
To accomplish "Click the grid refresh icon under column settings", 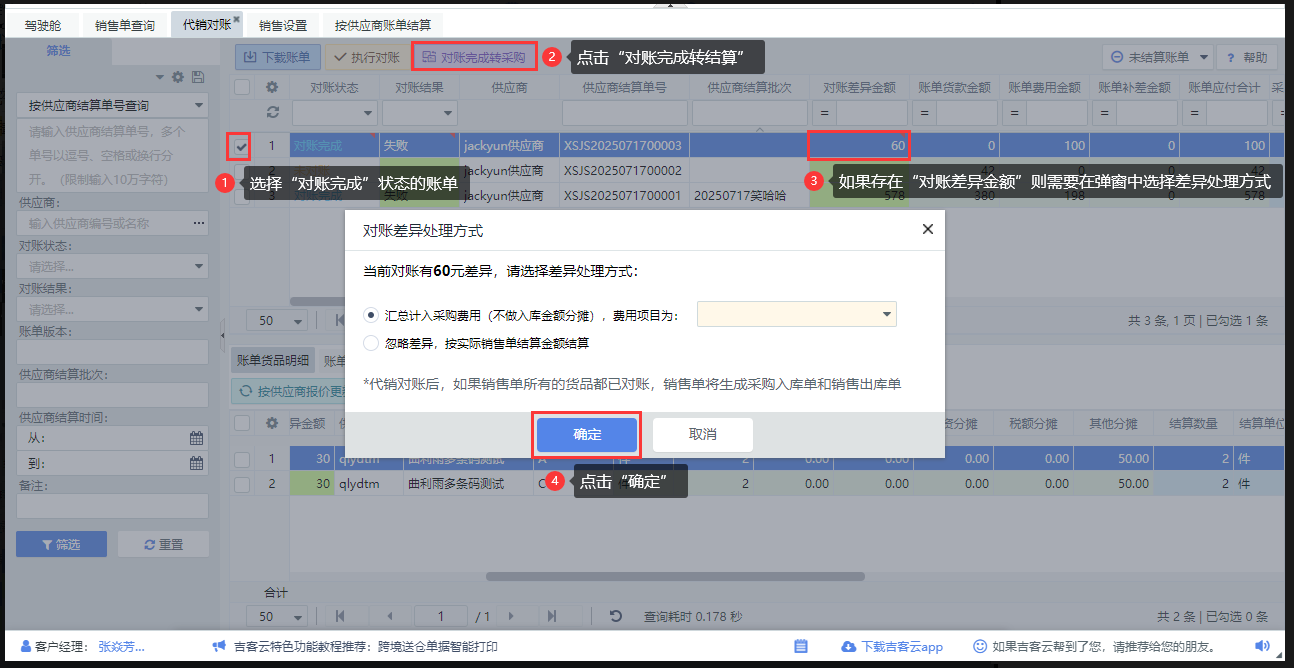I will click(x=272, y=112).
